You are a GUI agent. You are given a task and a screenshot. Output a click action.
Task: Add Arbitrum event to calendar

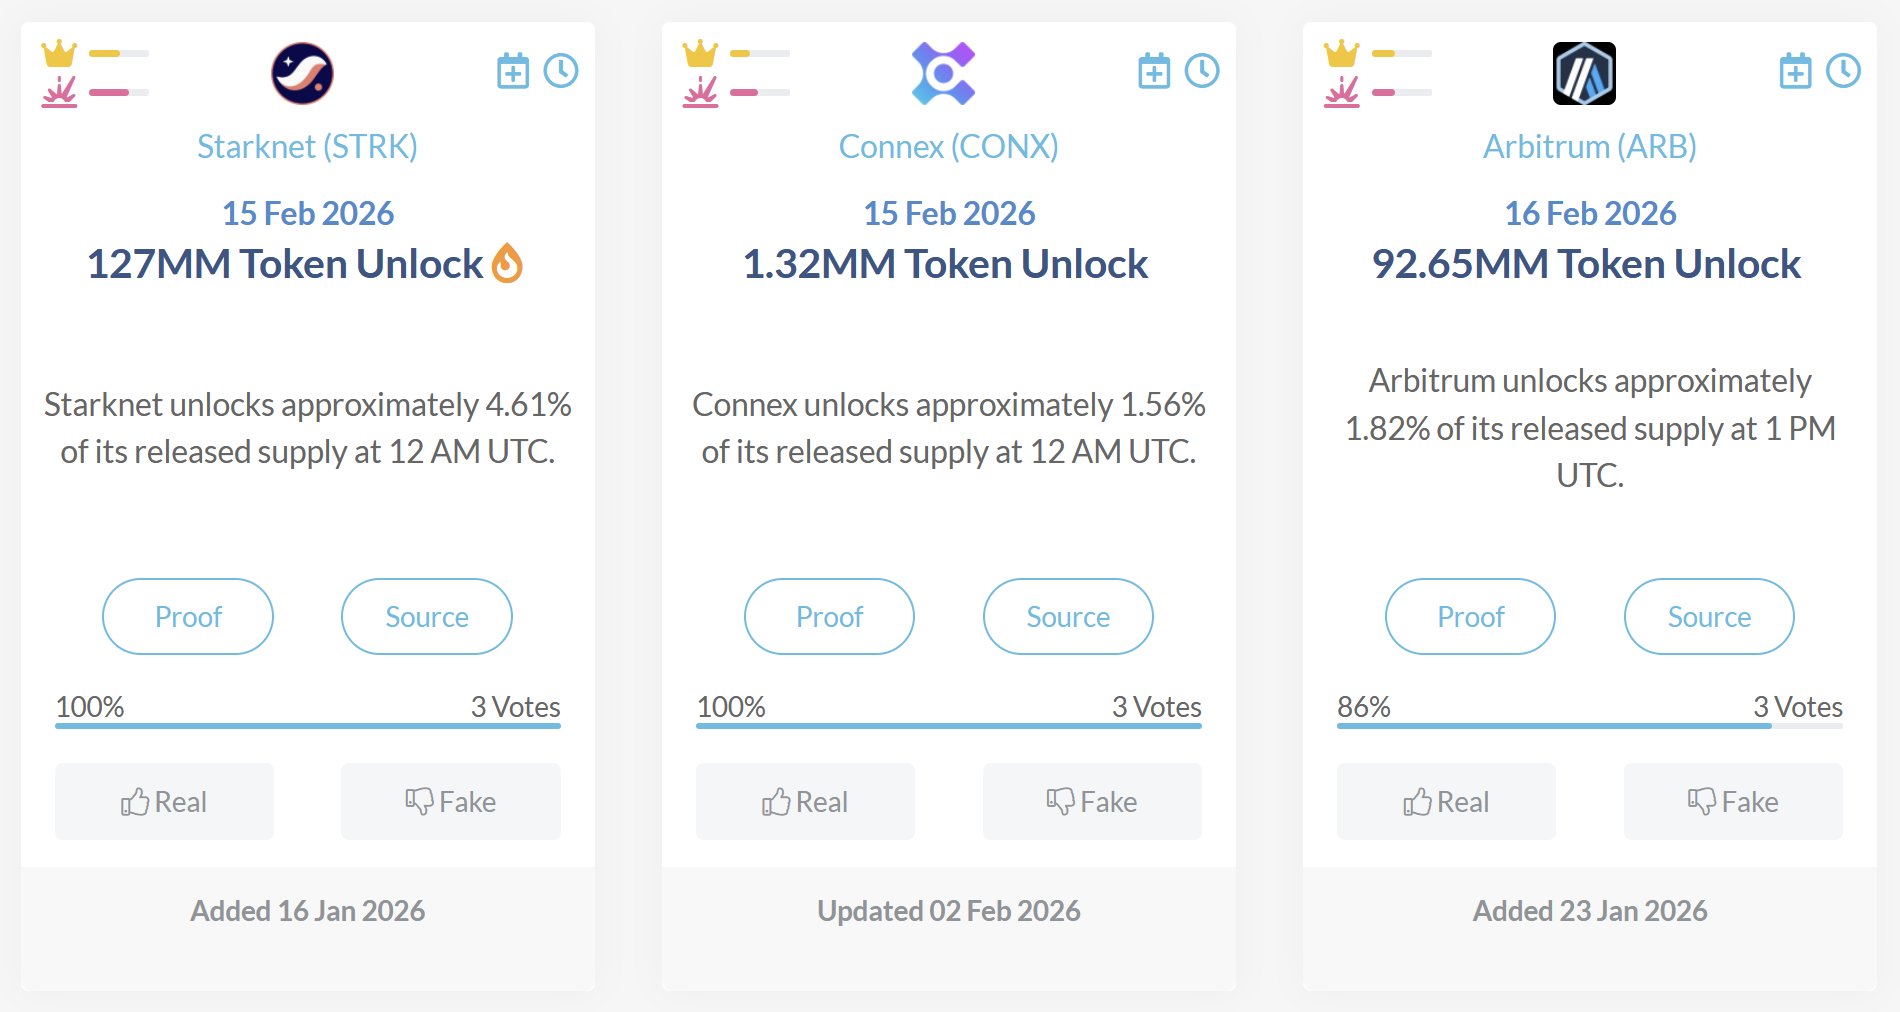(1795, 71)
